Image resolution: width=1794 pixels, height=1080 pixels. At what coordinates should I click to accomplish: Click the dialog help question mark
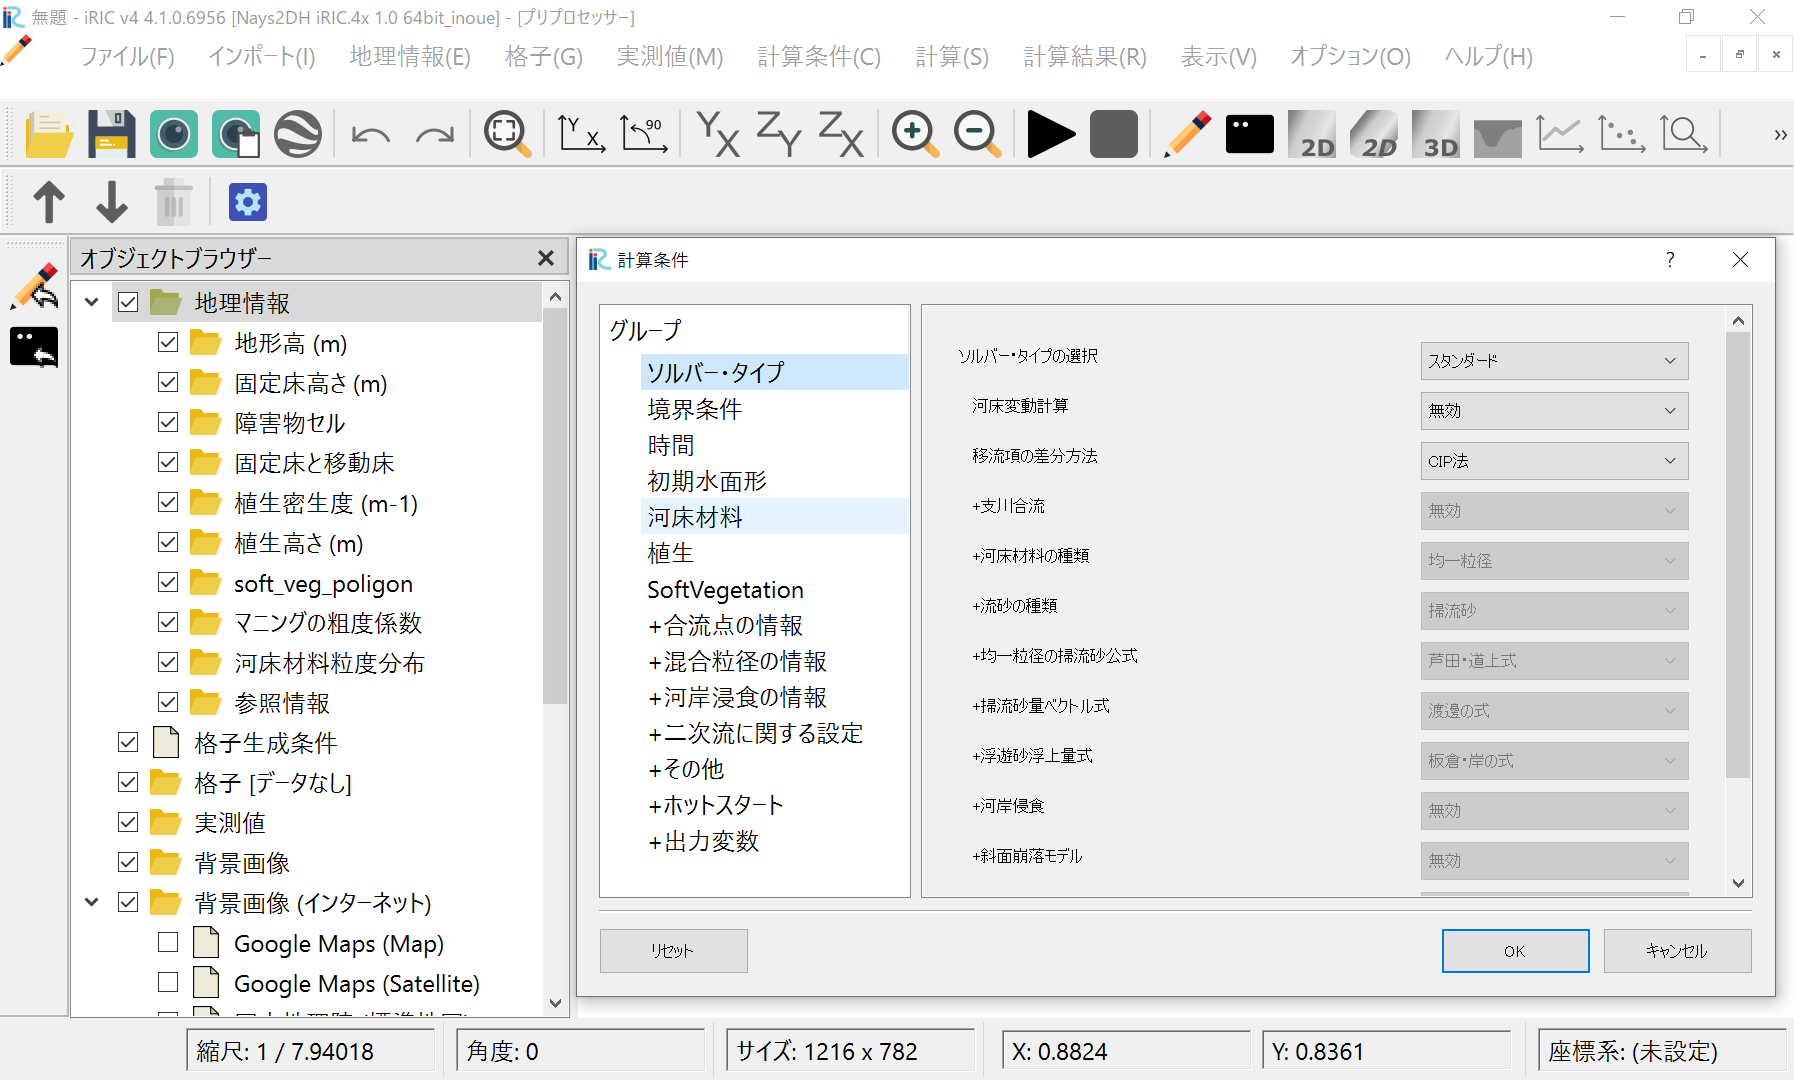1670,260
